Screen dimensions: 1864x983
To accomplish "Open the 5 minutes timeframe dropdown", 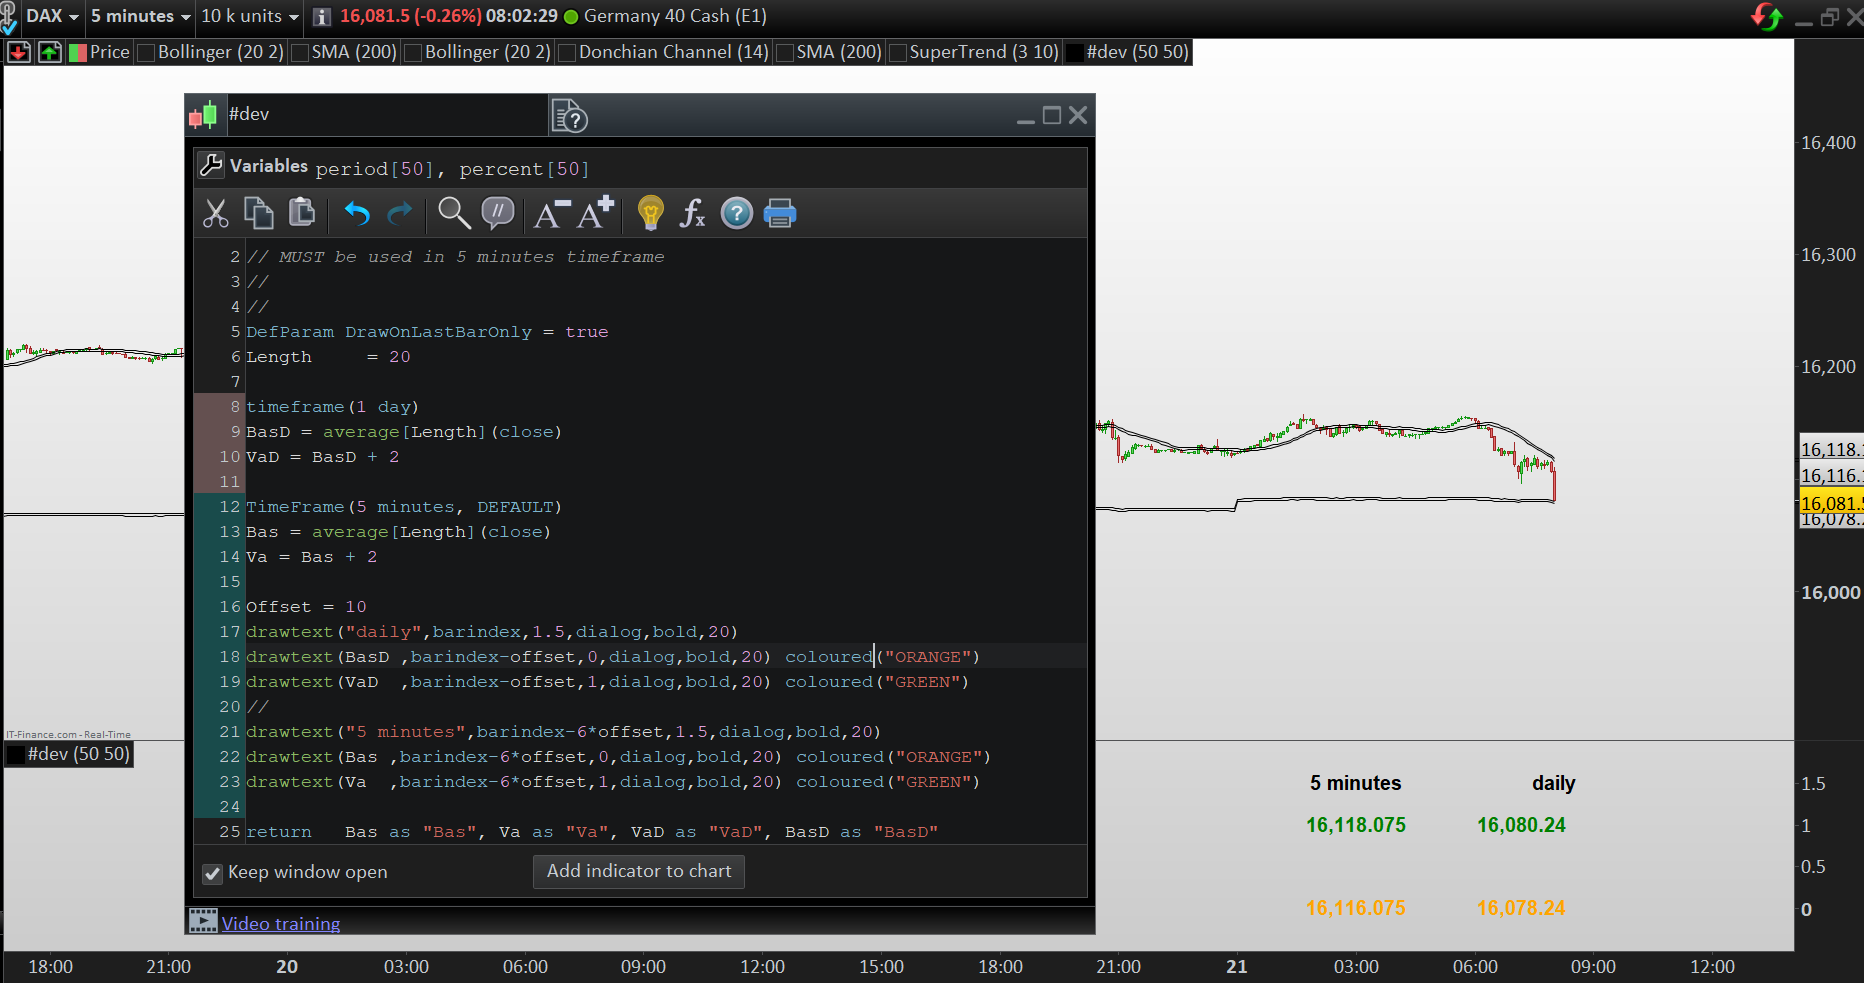I will 140,17.
